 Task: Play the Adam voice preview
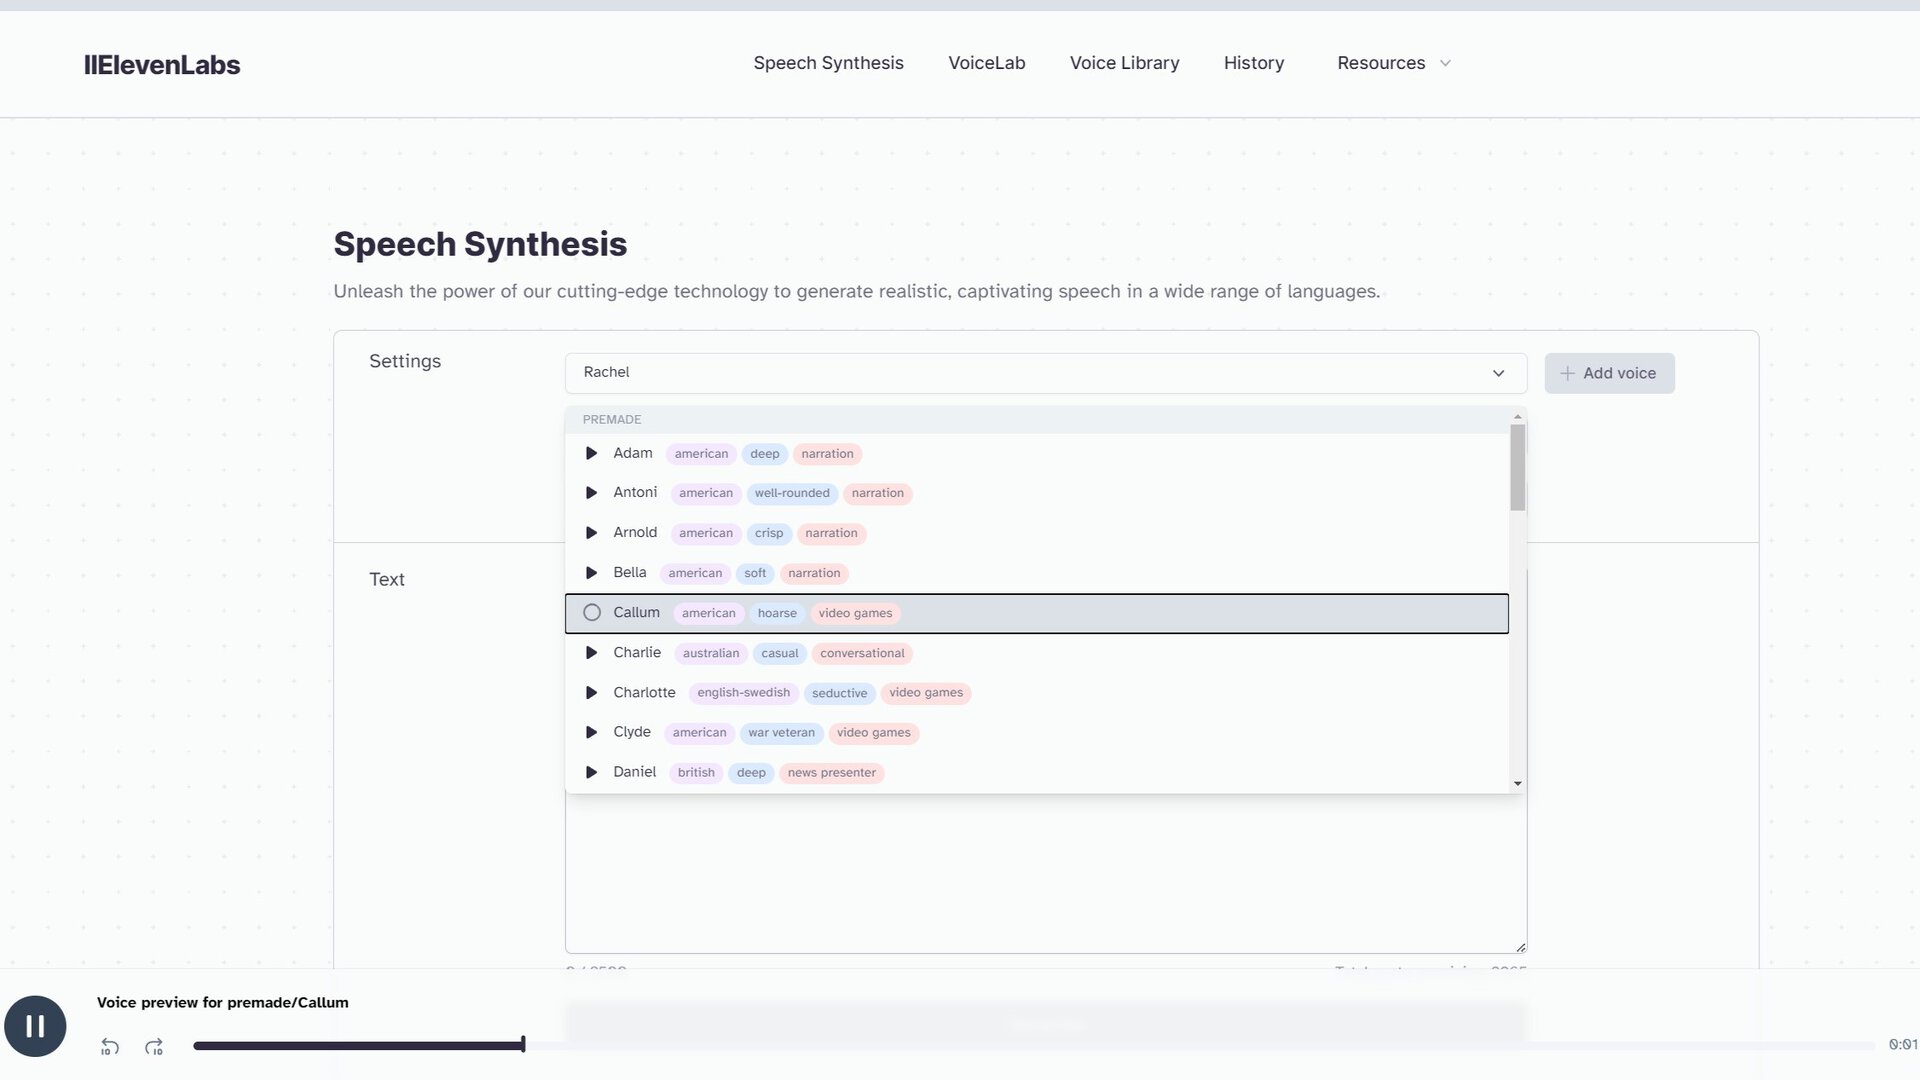coord(591,453)
